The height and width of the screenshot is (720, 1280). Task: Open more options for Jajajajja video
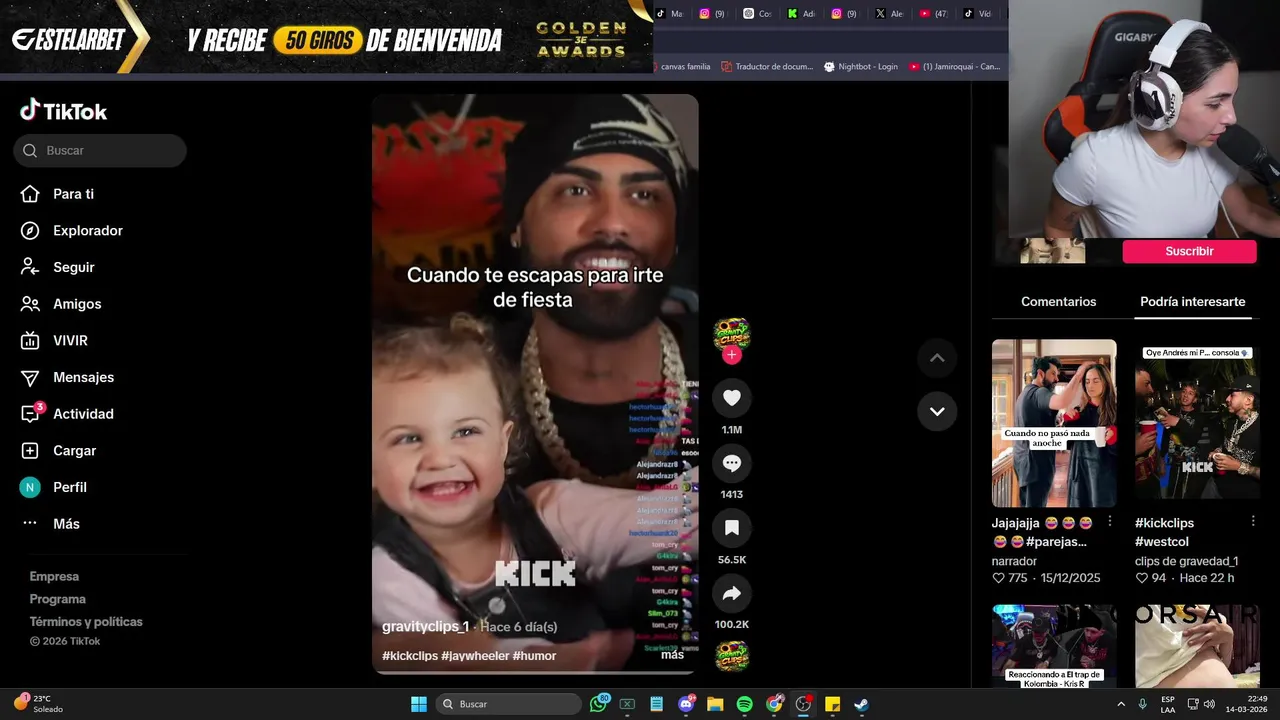coord(1109,521)
